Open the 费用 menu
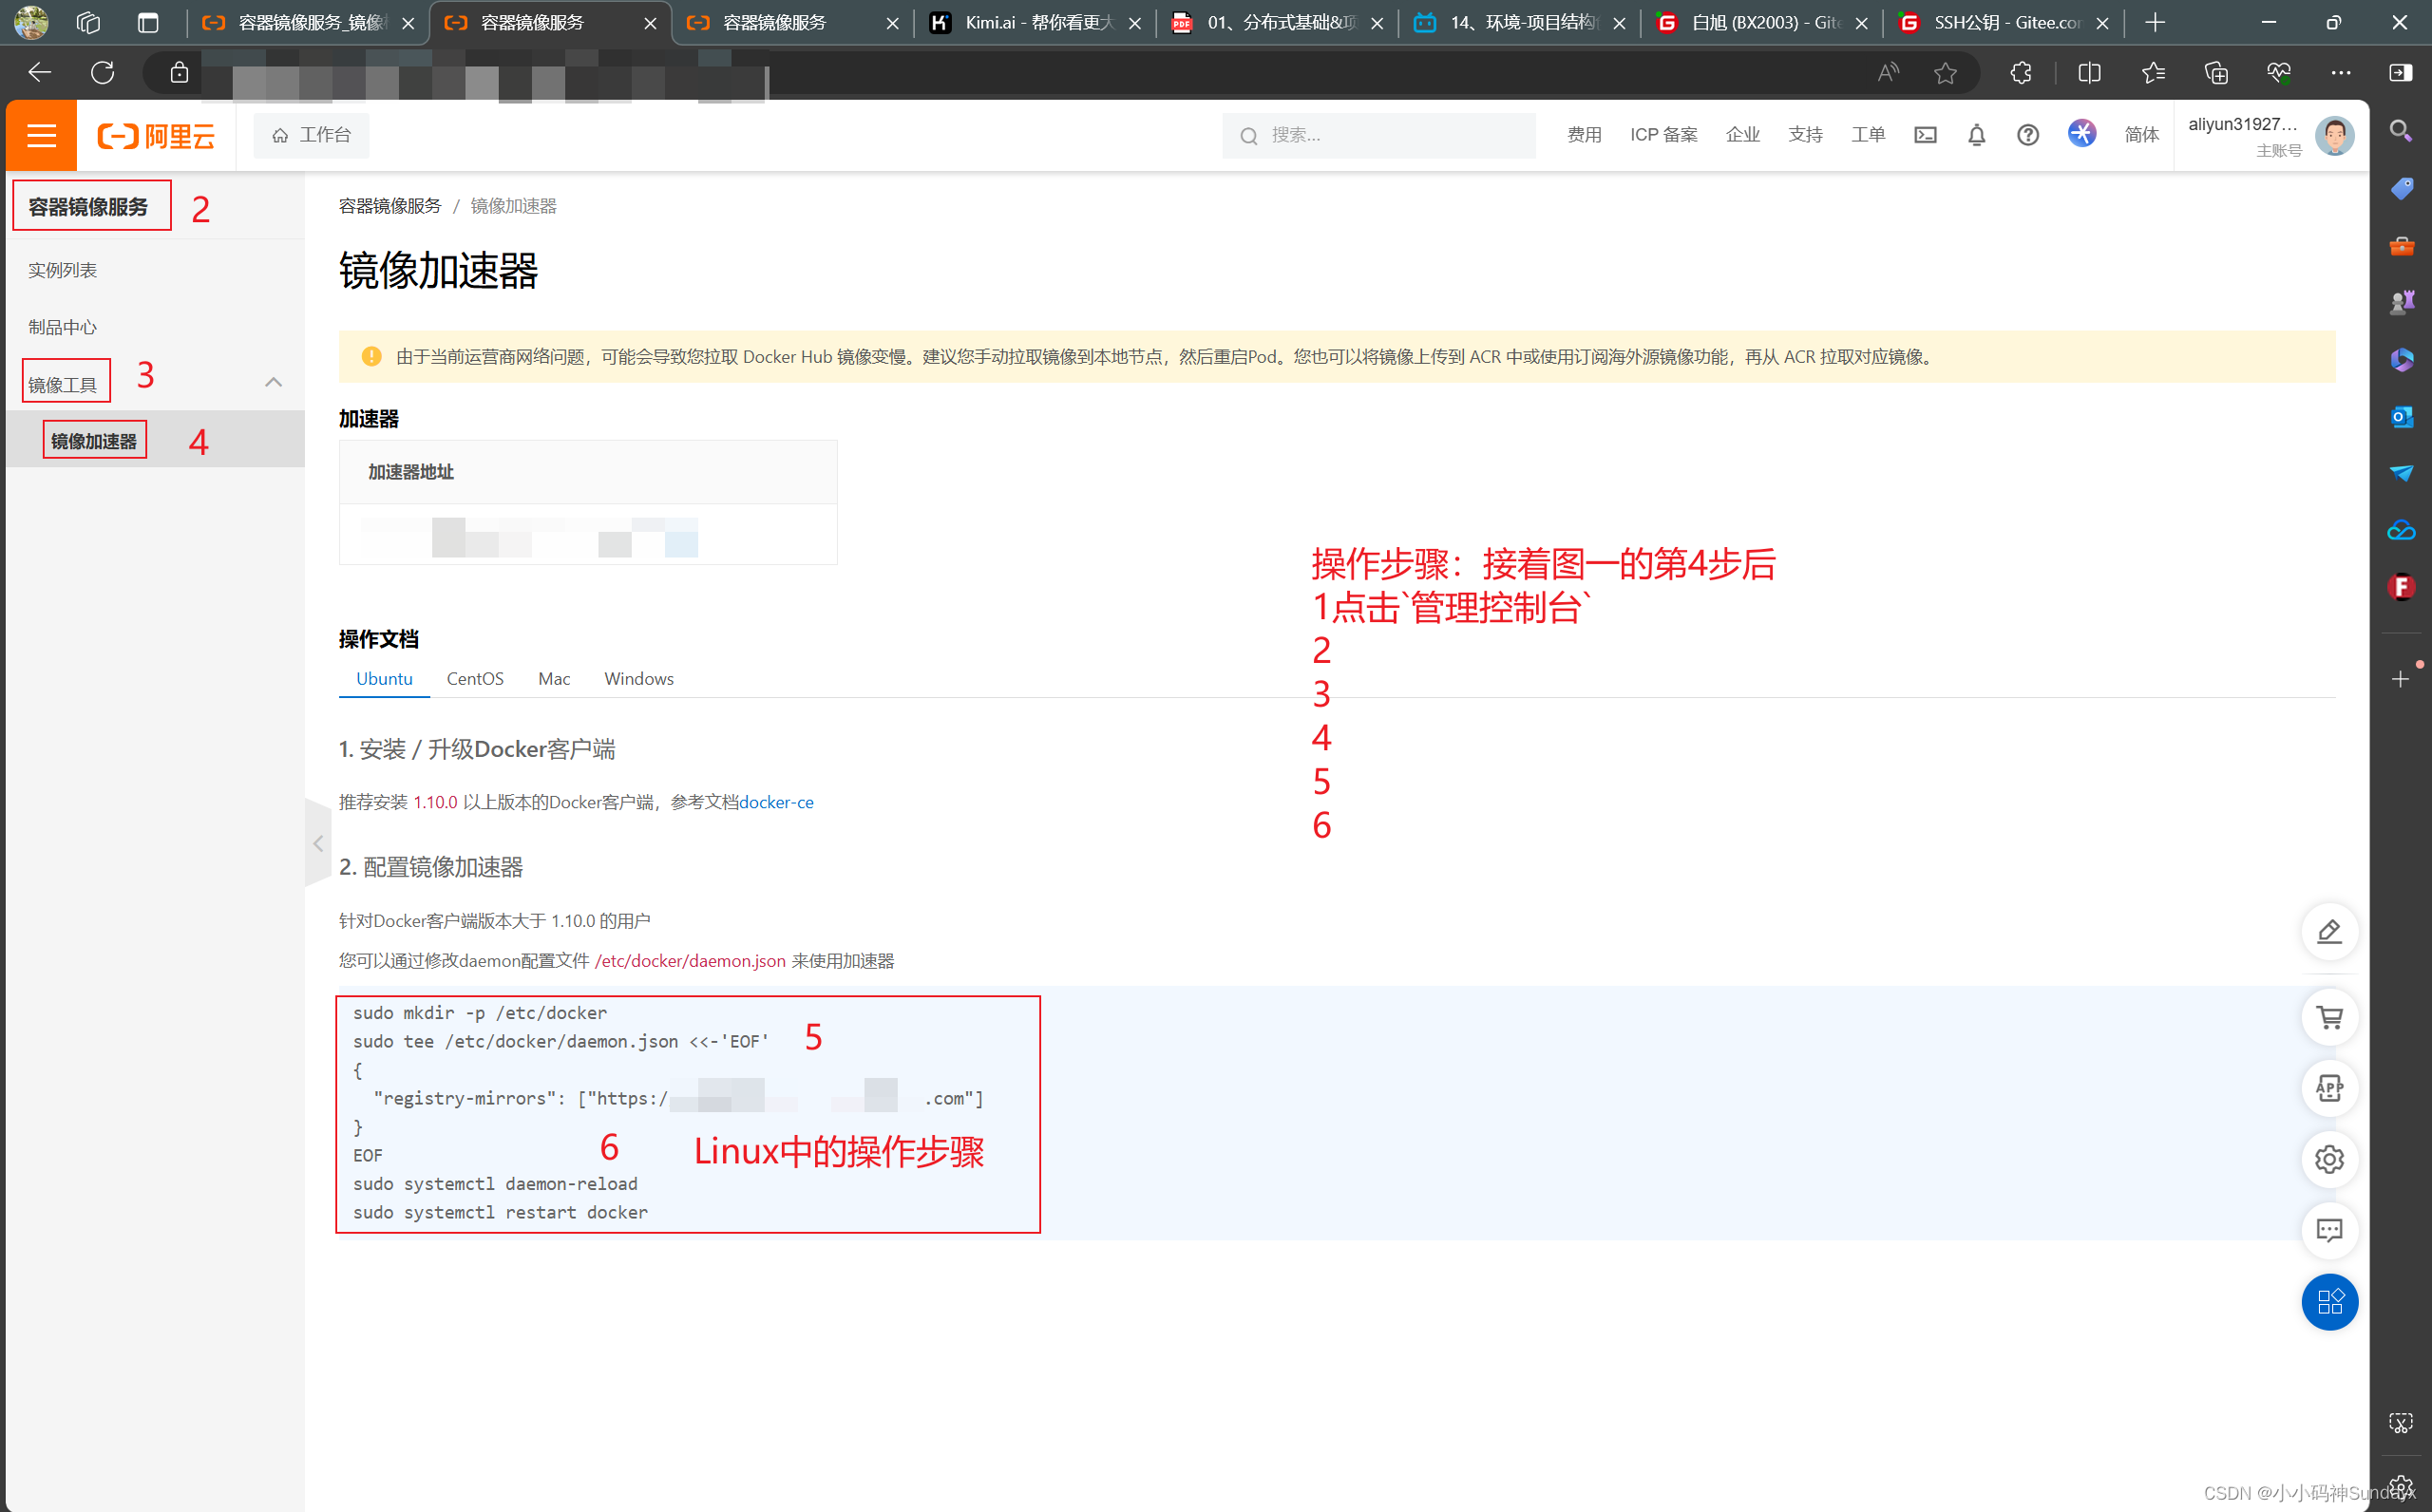 click(1584, 135)
